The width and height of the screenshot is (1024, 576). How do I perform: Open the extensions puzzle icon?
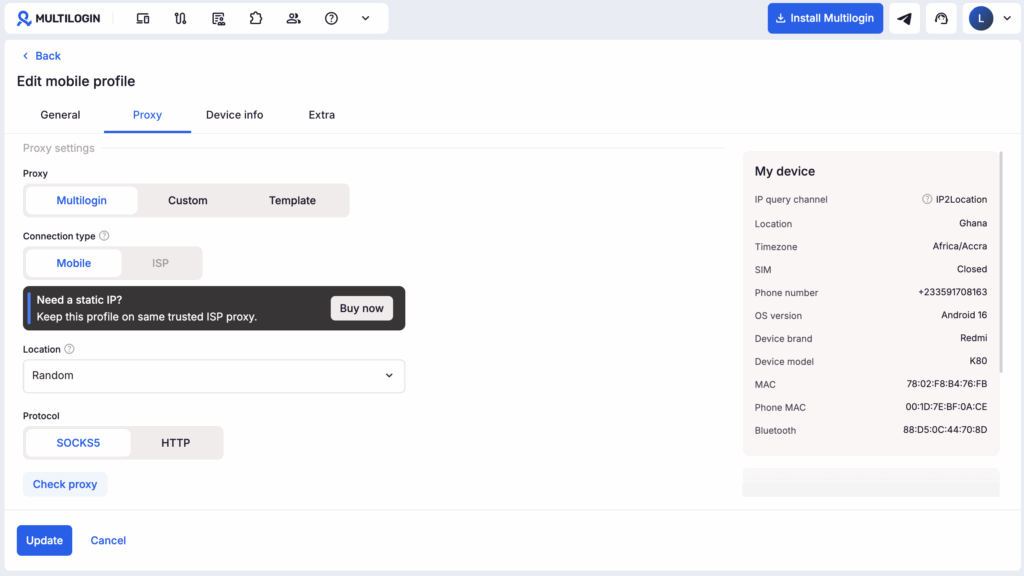tap(256, 18)
